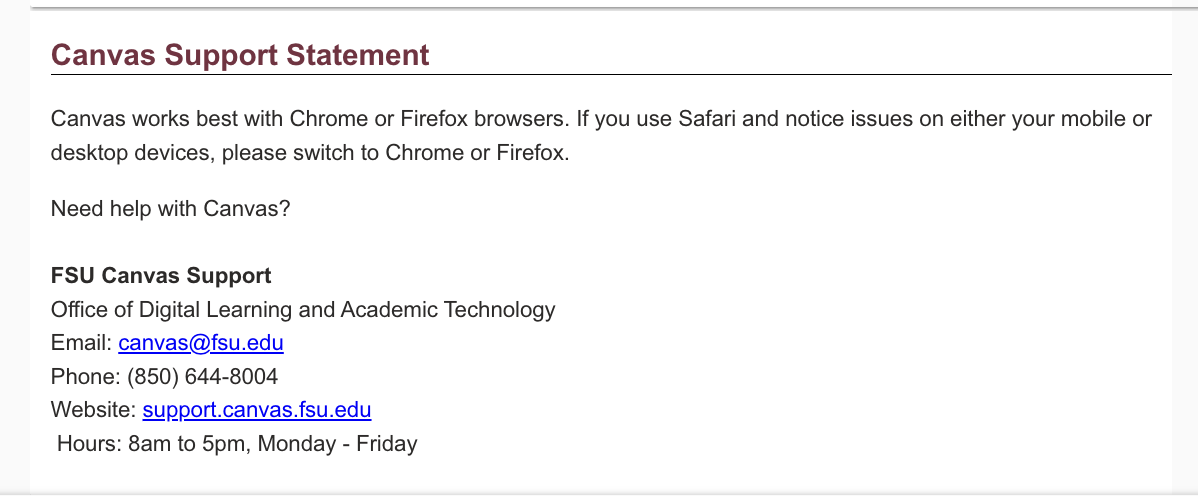1198x496 pixels.
Task: Click the 8am to 5pm hours text
Action: (x=187, y=442)
